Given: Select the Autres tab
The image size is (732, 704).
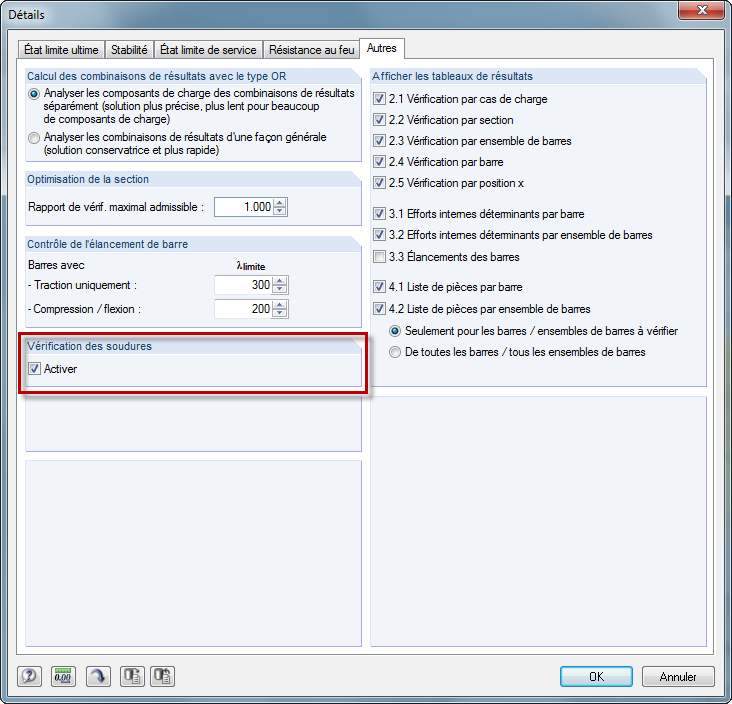Looking at the screenshot, I should [382, 48].
